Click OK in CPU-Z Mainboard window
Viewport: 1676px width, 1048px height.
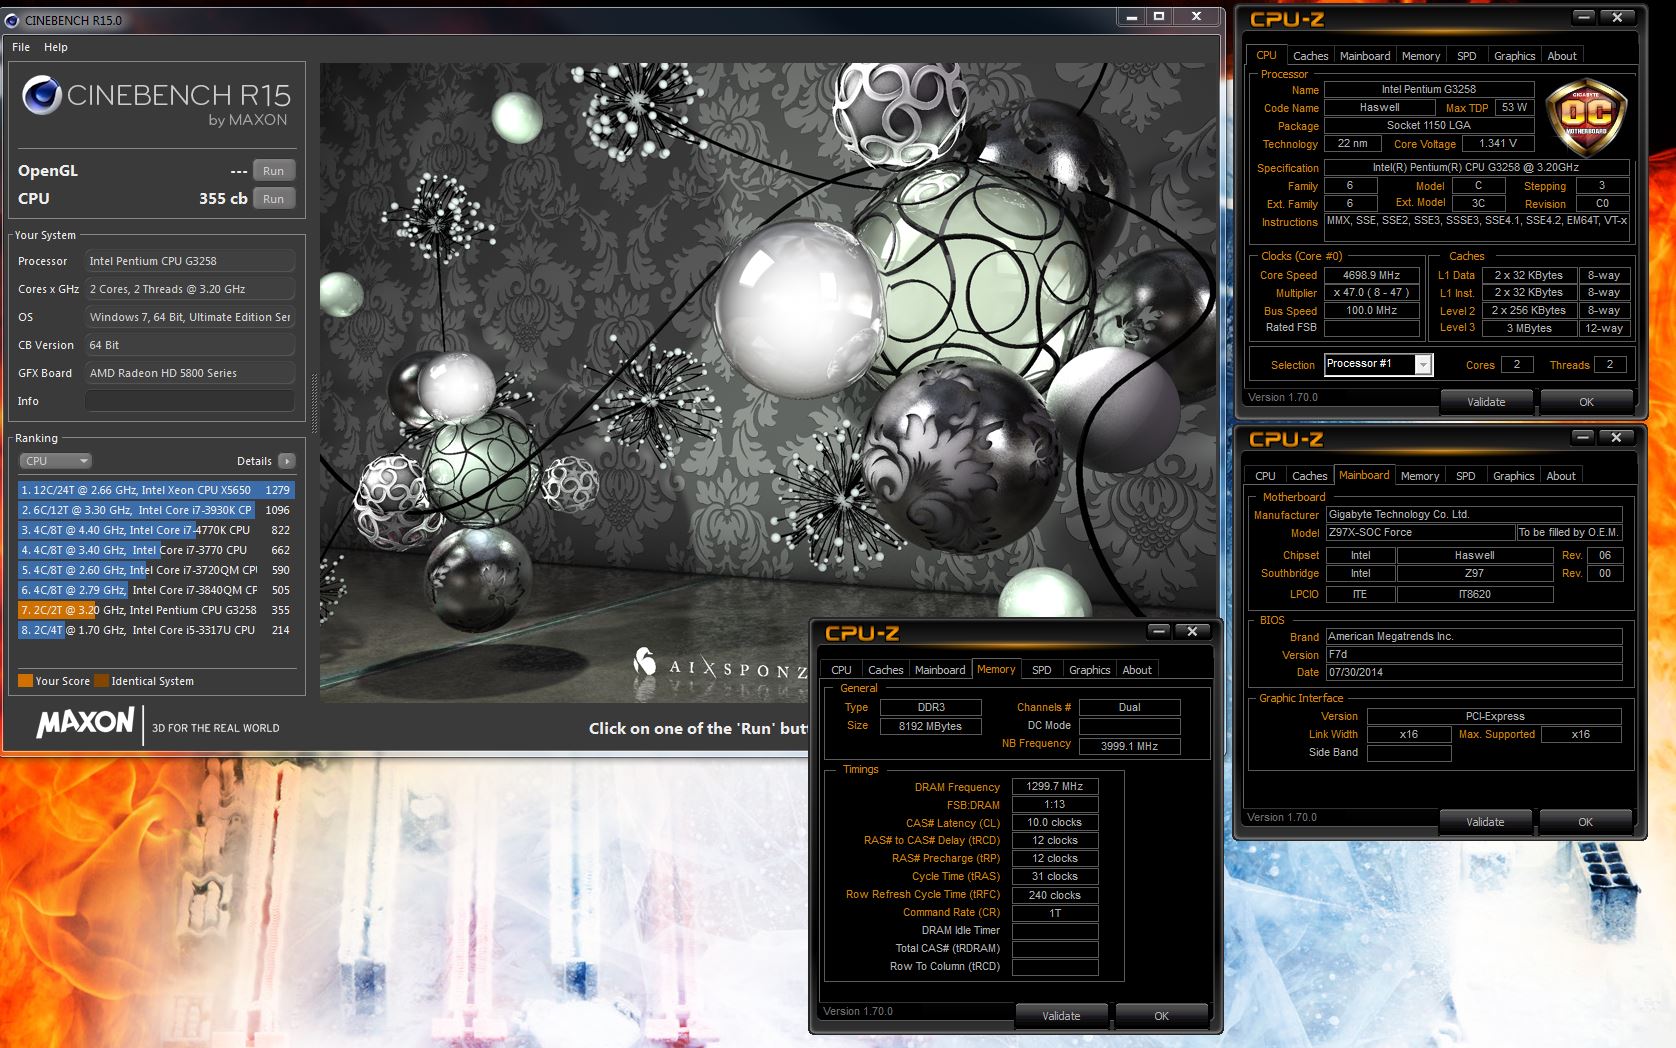click(1586, 822)
